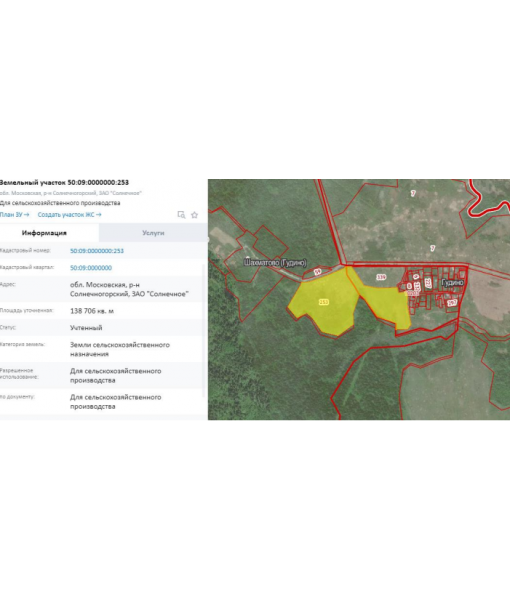The height and width of the screenshot is (600, 510).
Task: Click the right yellow highlighted parcel section
Action: [385, 304]
